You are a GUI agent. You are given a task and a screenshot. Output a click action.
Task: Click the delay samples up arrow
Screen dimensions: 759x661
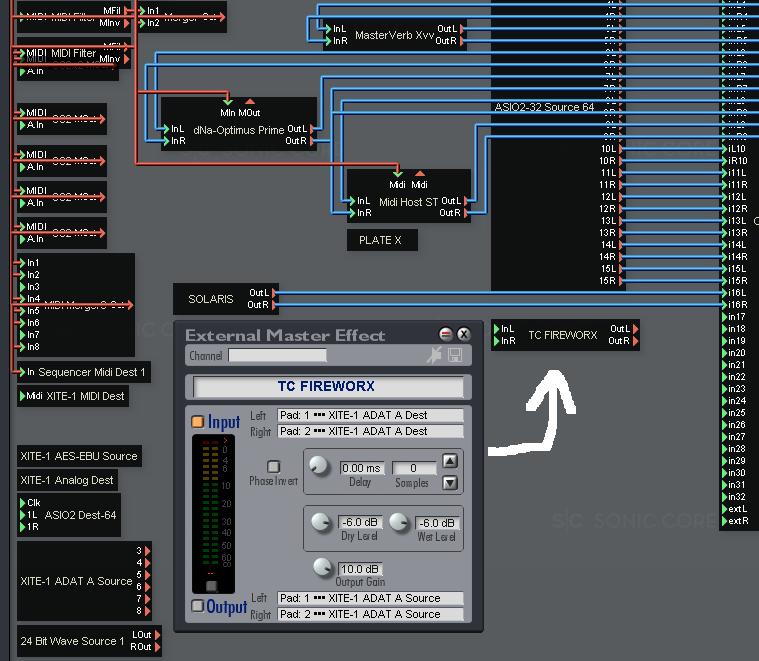click(x=450, y=461)
